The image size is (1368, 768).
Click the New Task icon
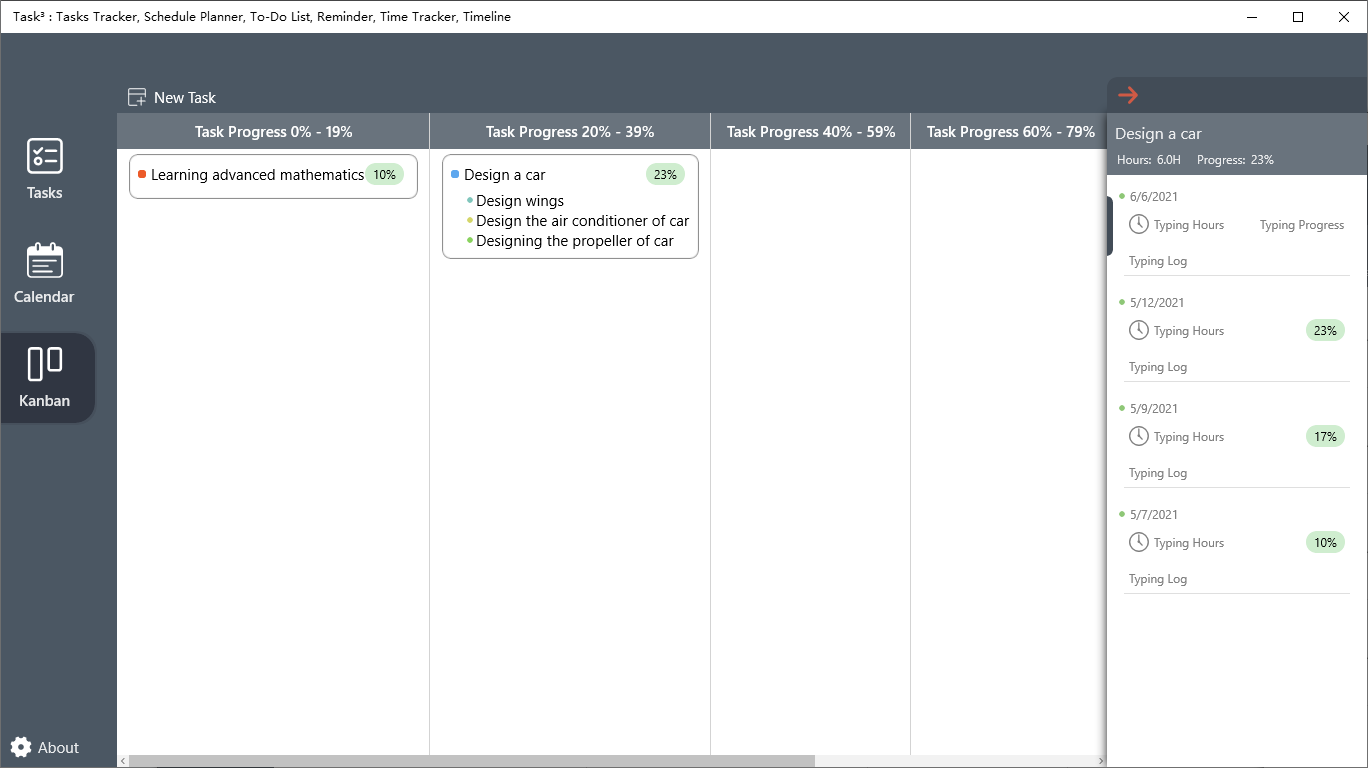coord(137,97)
